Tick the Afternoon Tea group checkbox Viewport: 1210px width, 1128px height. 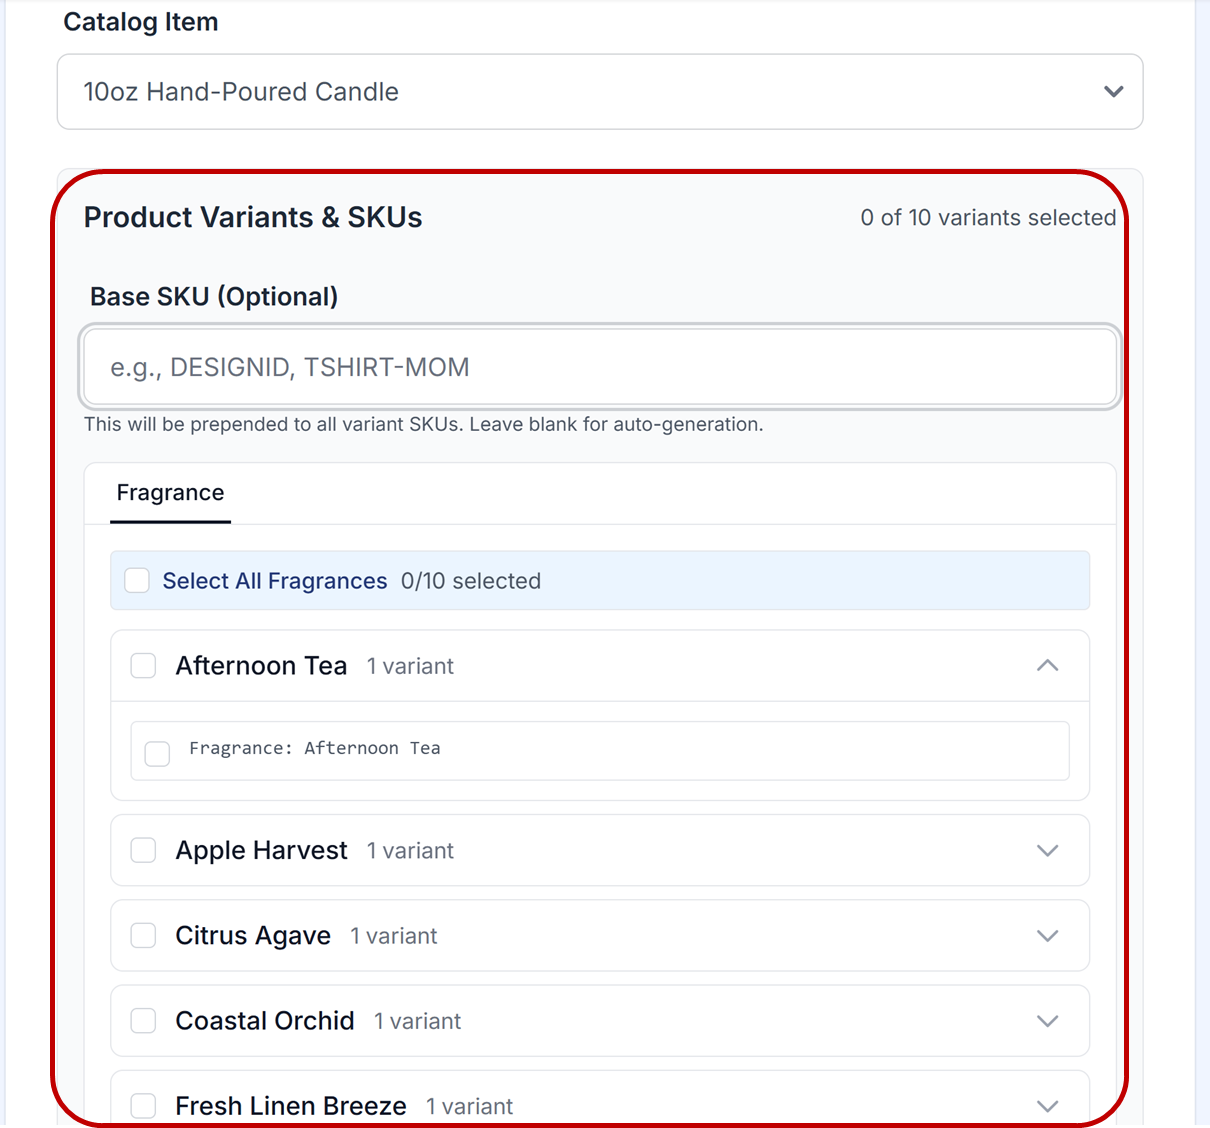144,666
